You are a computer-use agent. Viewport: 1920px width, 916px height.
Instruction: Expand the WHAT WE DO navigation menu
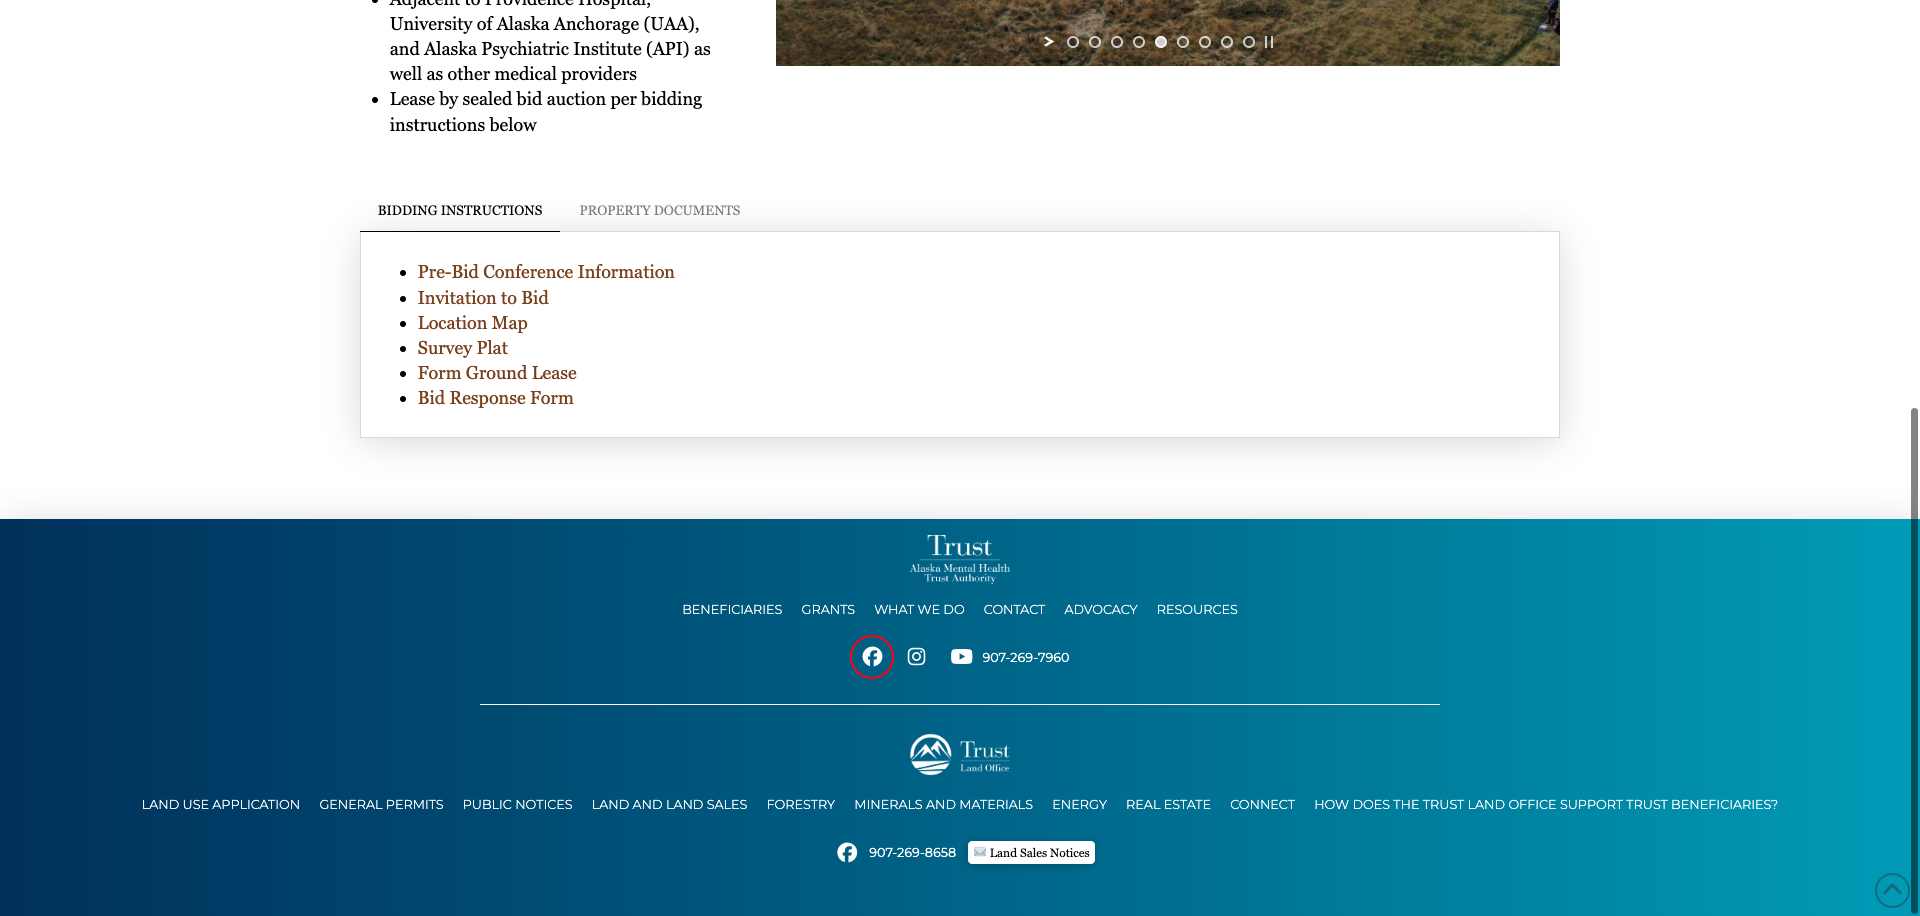pyautogui.click(x=918, y=609)
